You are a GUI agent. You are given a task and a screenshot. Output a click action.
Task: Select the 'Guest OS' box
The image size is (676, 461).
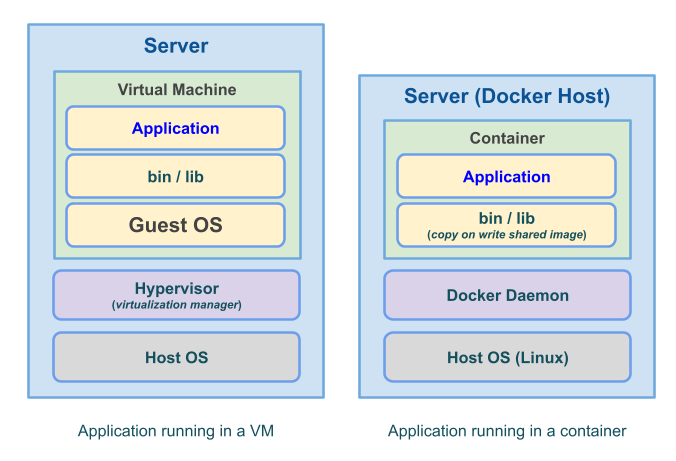[x=175, y=225]
